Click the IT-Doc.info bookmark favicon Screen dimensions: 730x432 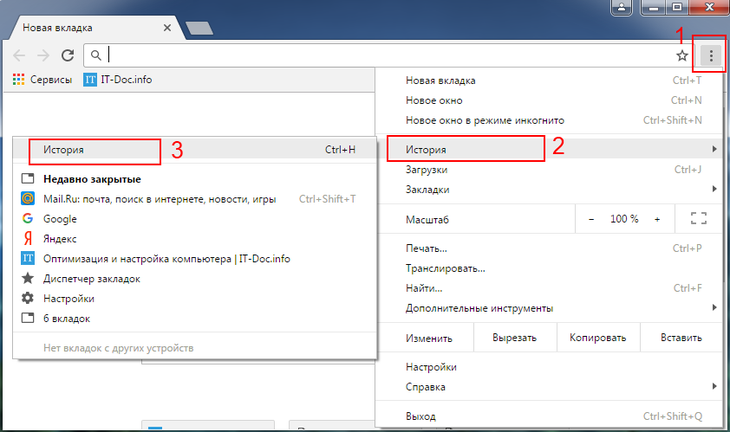pyautogui.click(x=90, y=80)
